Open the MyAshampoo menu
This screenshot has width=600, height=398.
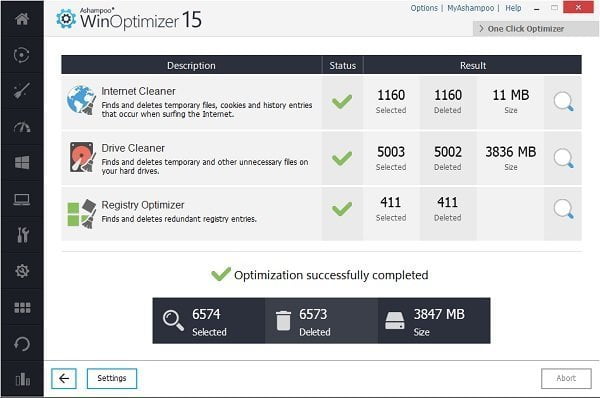(471, 8)
